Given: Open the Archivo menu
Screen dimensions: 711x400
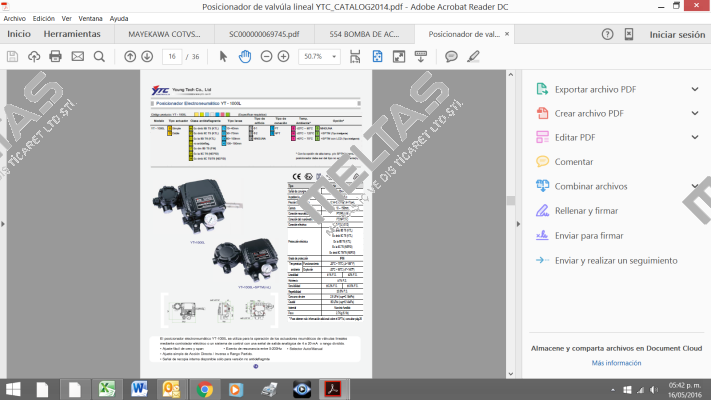Looking at the screenshot, I should (15, 19).
